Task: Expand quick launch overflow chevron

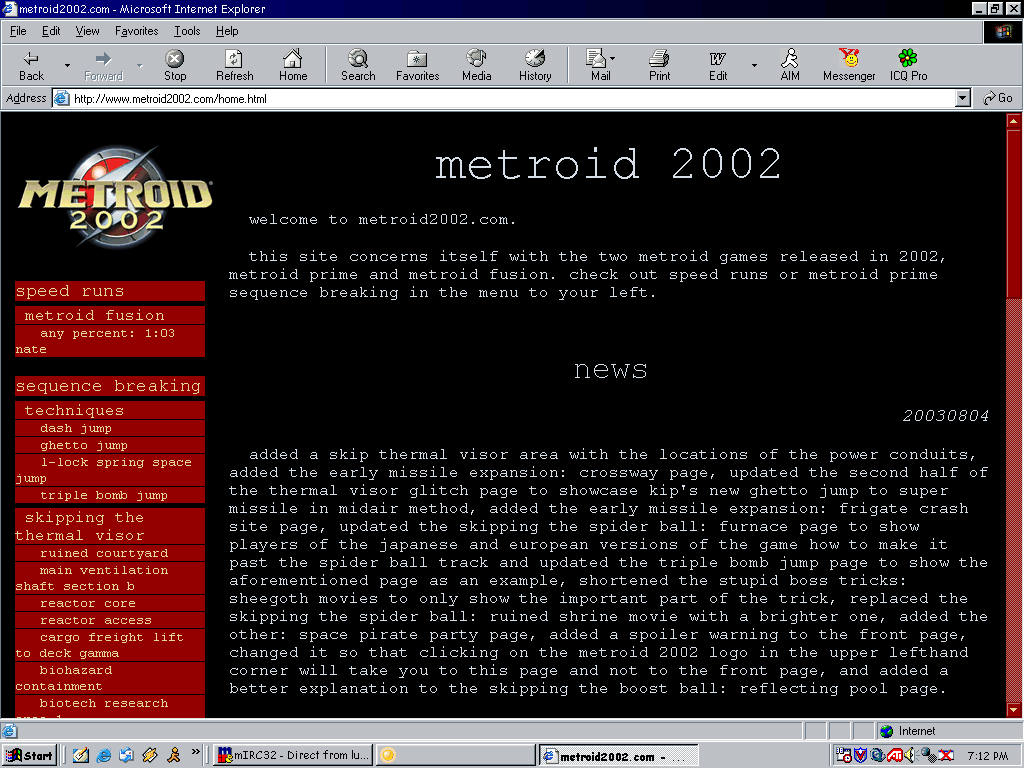Action: pos(195,753)
